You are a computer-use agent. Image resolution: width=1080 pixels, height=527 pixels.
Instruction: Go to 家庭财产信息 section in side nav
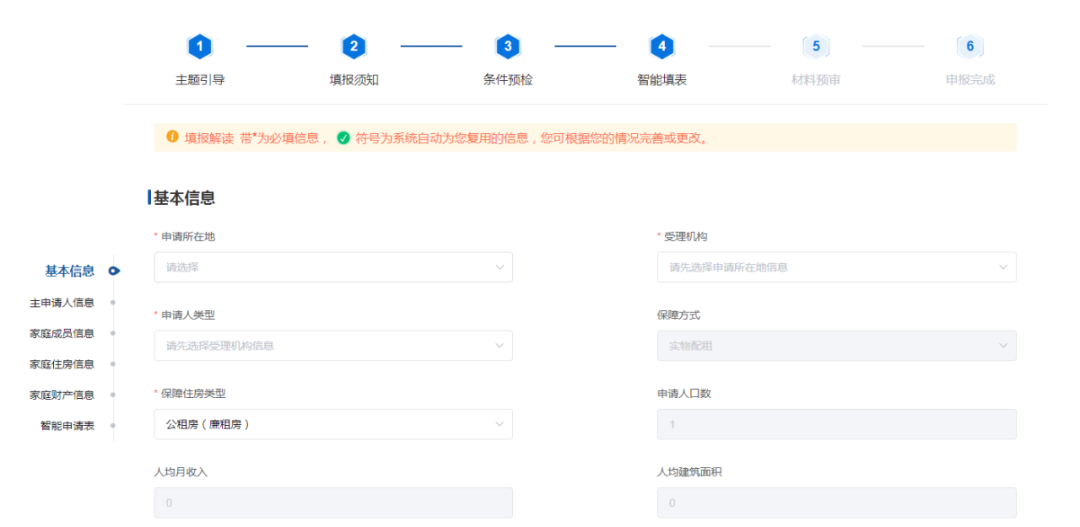click(62, 395)
